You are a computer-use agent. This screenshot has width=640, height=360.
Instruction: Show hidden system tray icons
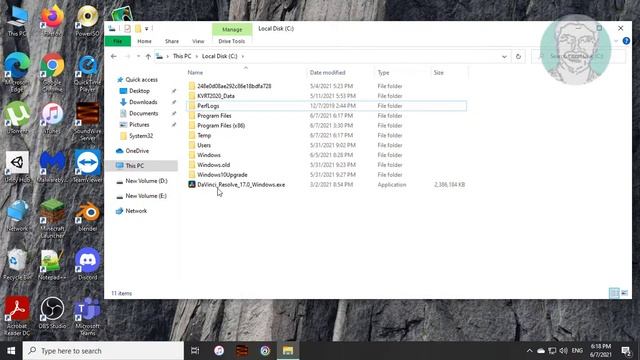coord(529,351)
